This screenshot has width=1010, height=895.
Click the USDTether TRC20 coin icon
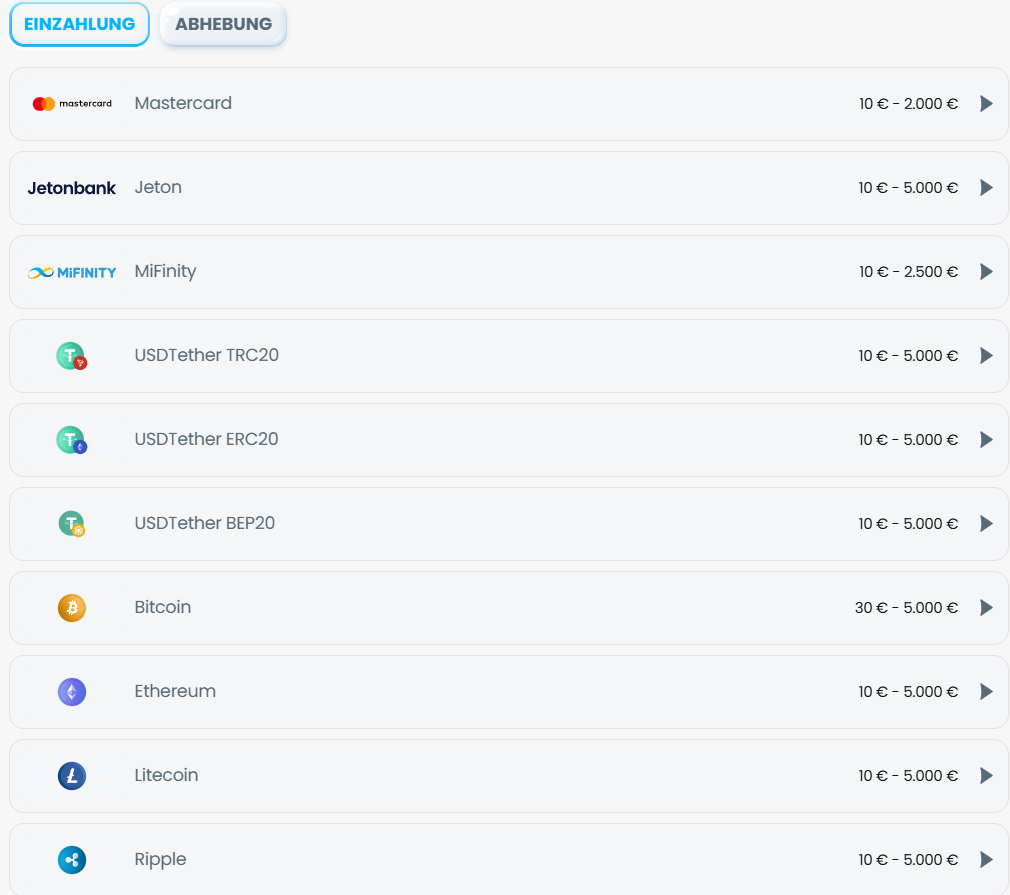click(x=71, y=356)
